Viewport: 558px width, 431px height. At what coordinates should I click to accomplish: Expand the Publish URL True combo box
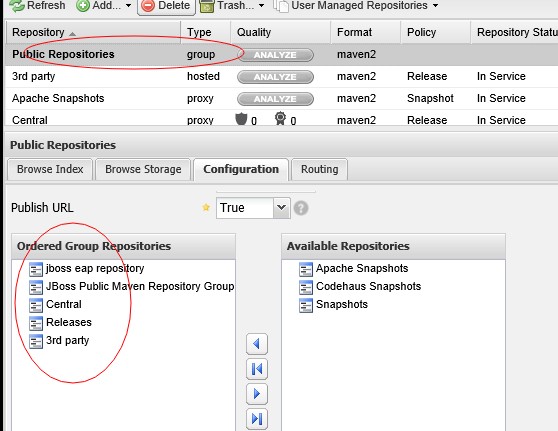[281, 208]
